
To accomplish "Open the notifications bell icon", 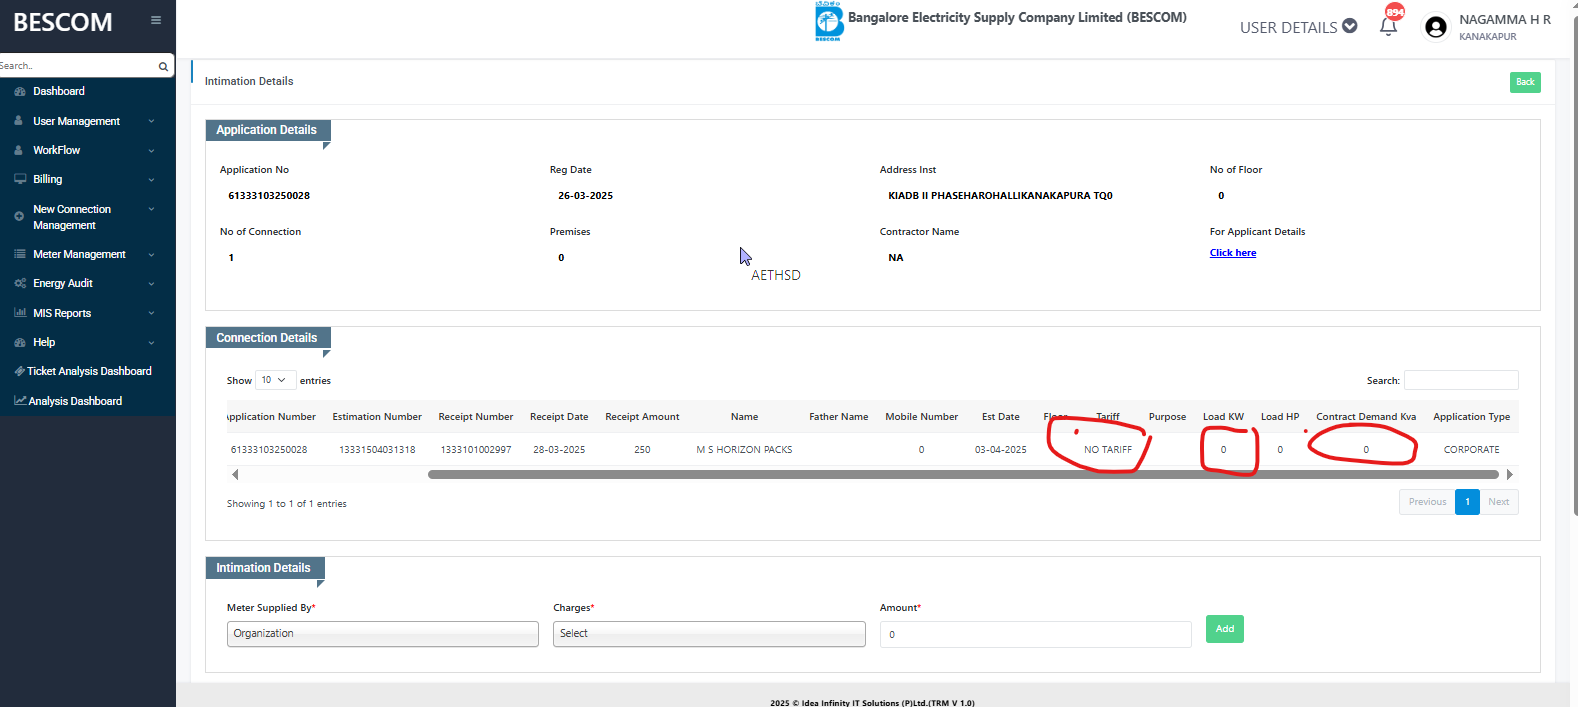I will click(1388, 27).
